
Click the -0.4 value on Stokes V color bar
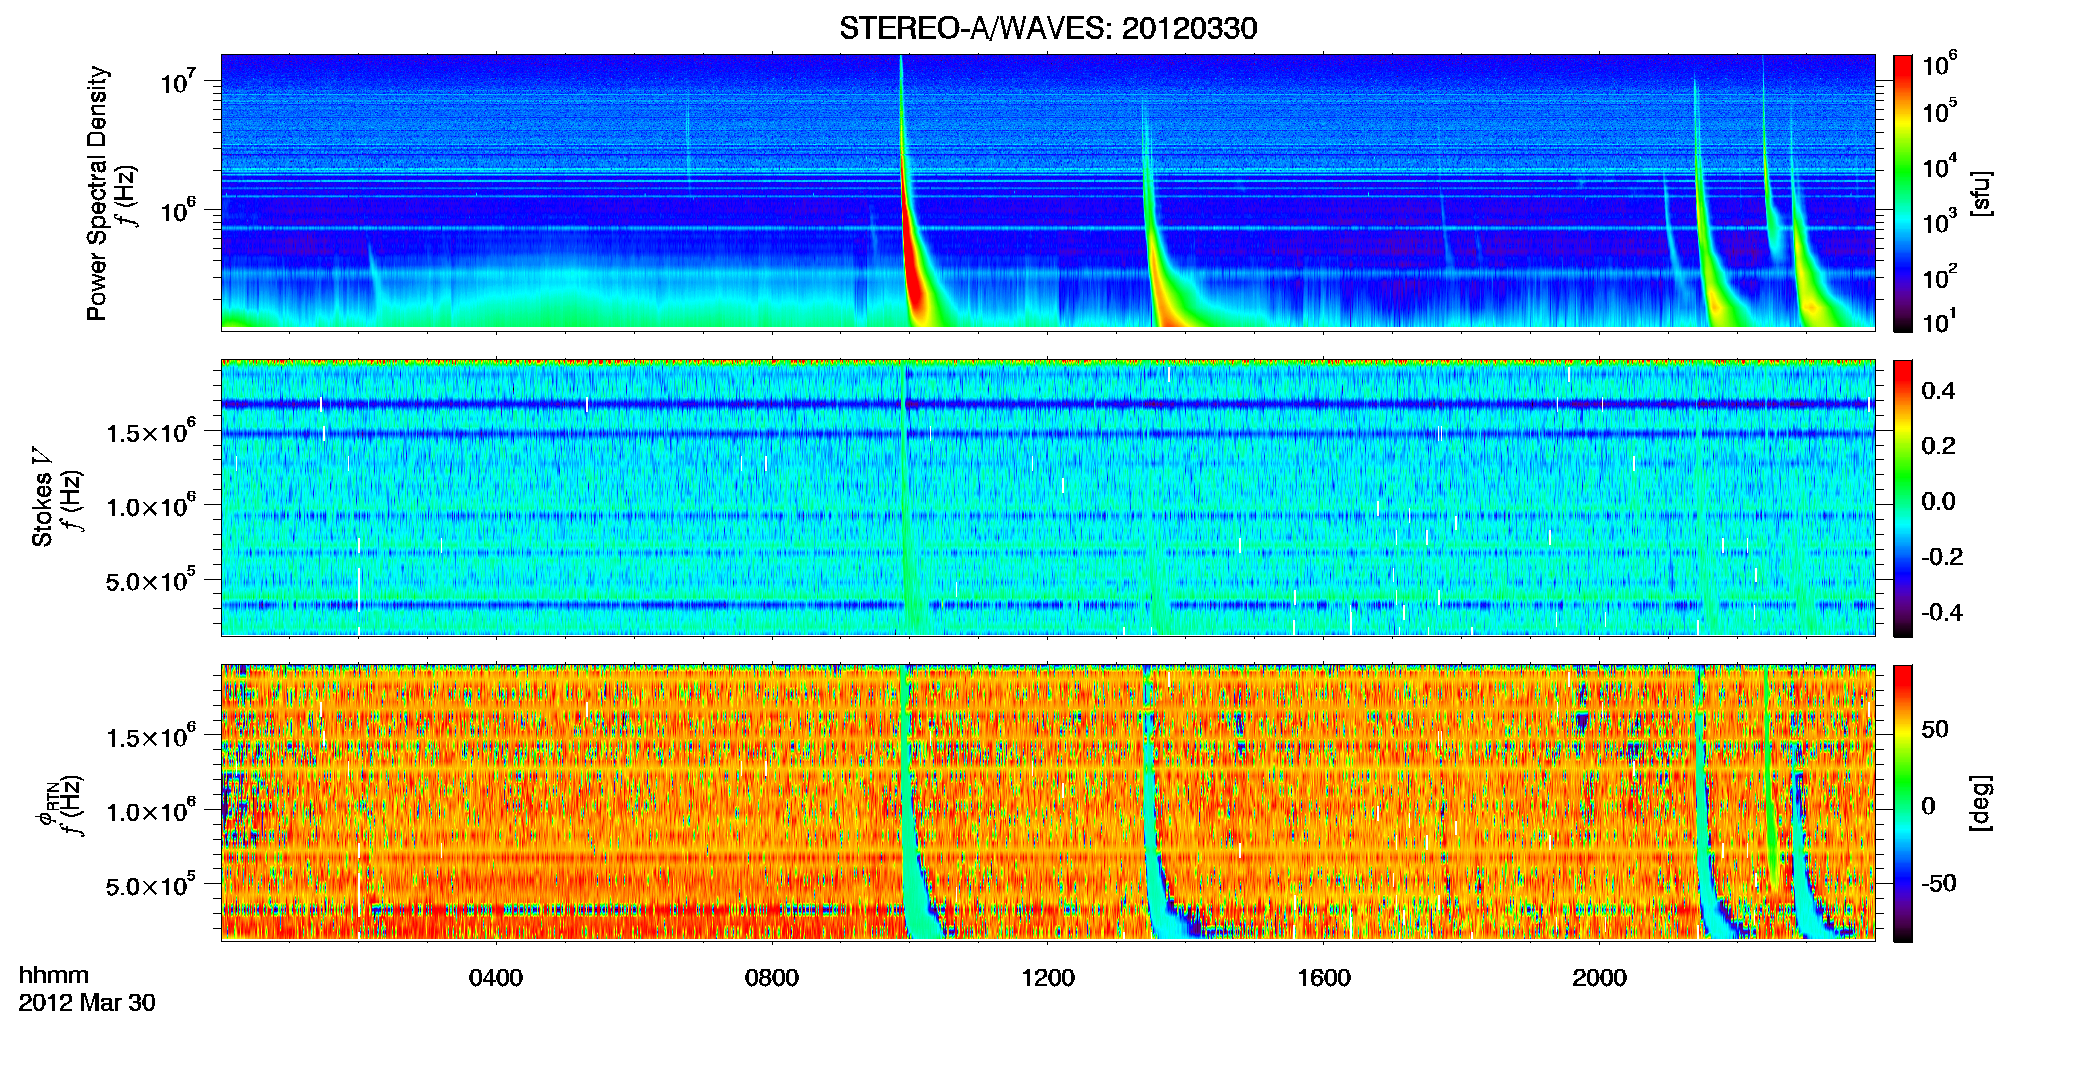click(1942, 612)
